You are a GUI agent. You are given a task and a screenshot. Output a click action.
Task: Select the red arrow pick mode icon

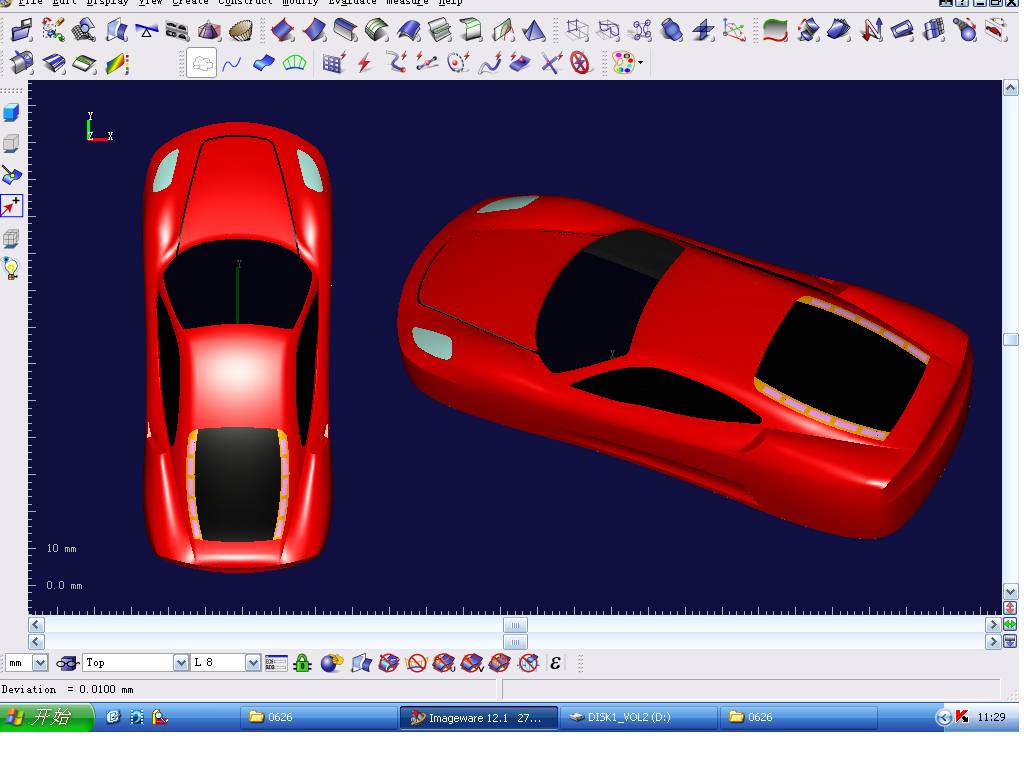pos(11,206)
